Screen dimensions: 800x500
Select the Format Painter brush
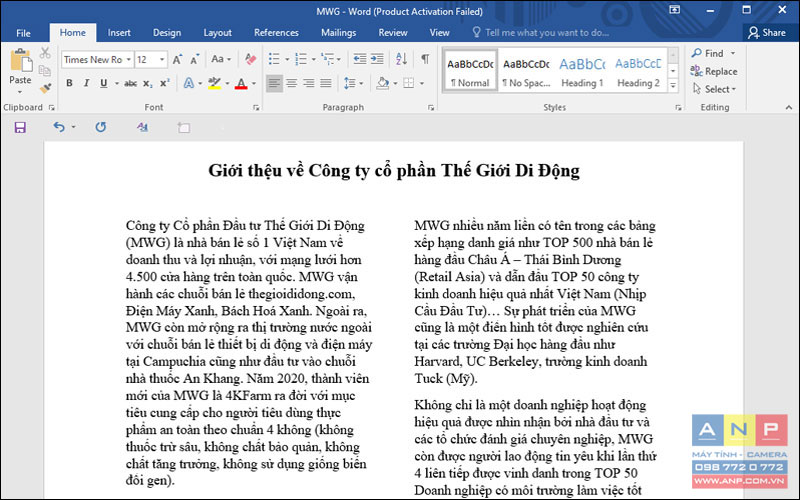point(45,88)
